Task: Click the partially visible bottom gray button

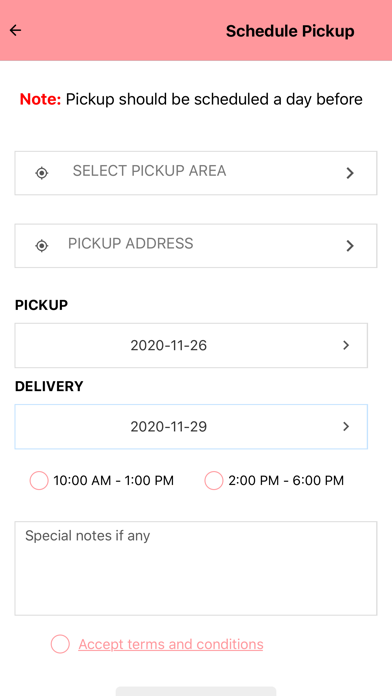Action: point(196,692)
